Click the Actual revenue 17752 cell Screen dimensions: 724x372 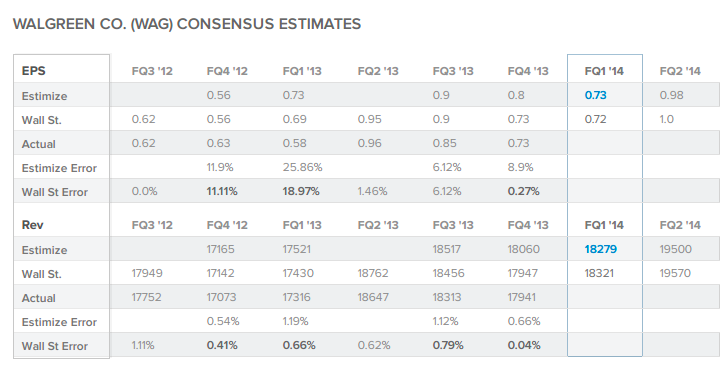point(146,297)
